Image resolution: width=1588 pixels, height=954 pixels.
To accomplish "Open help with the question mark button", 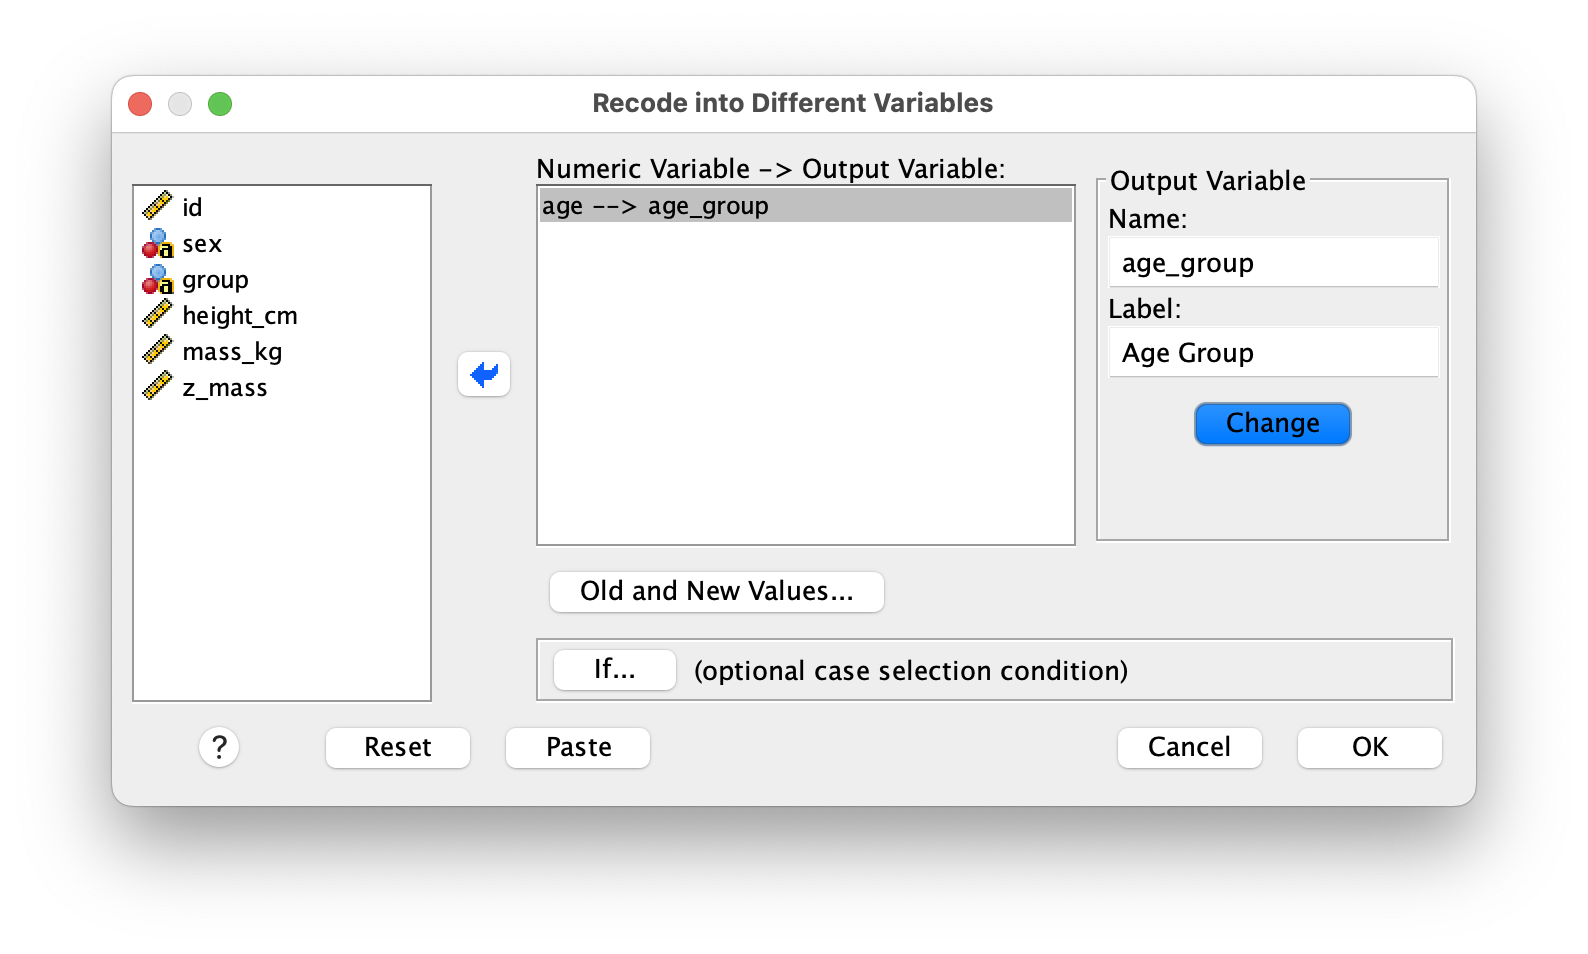I will pos(219,747).
